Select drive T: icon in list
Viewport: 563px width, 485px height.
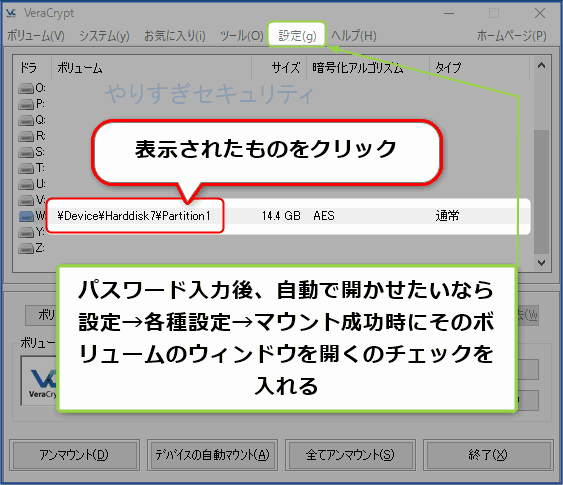[26, 168]
